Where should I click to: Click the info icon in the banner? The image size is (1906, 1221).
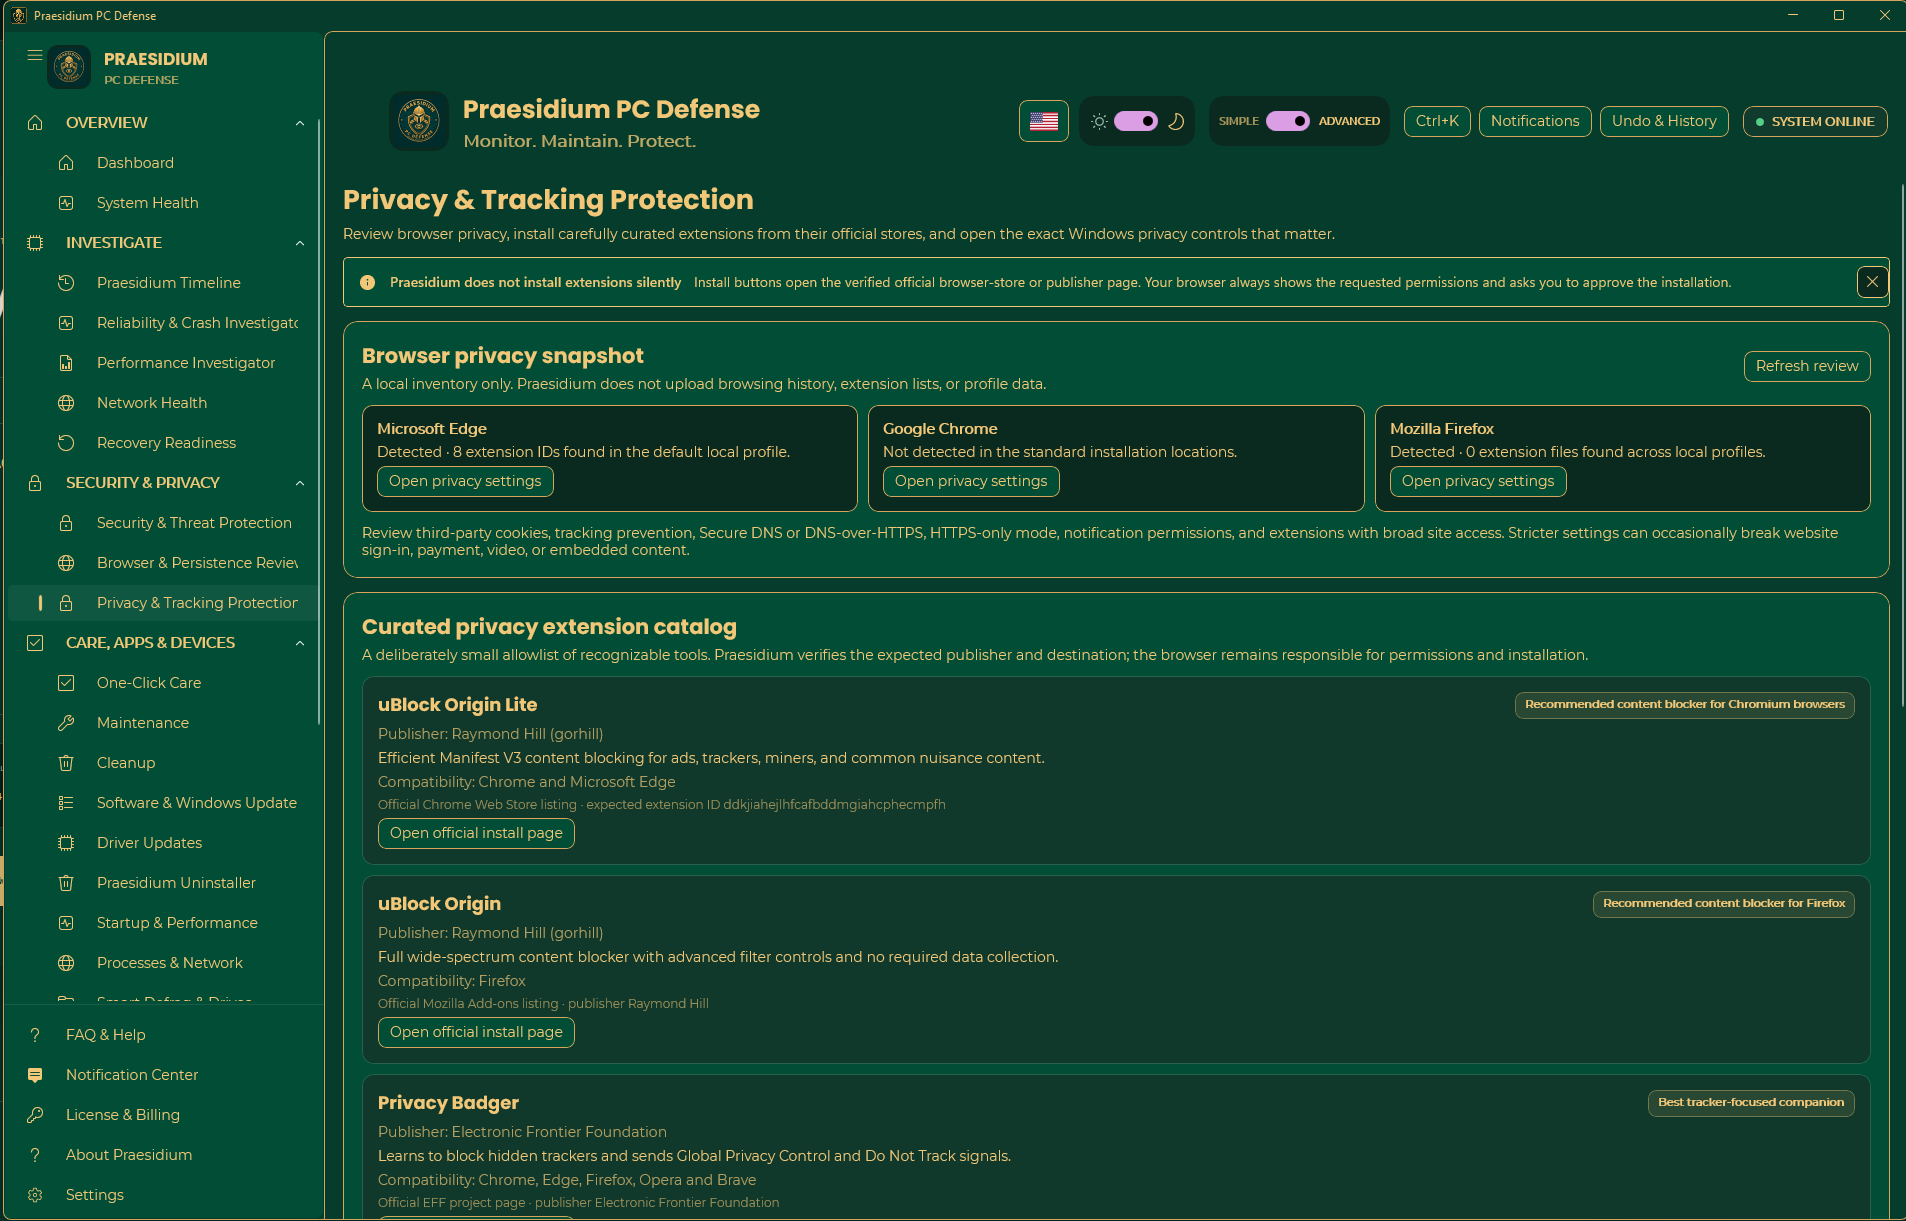367,283
